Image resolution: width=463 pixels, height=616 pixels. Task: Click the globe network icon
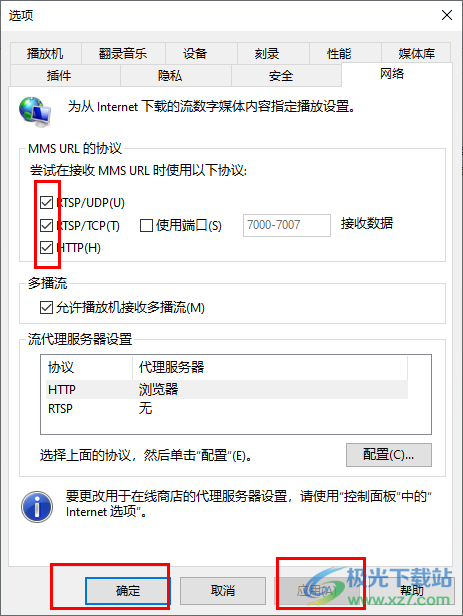[x=35, y=112]
